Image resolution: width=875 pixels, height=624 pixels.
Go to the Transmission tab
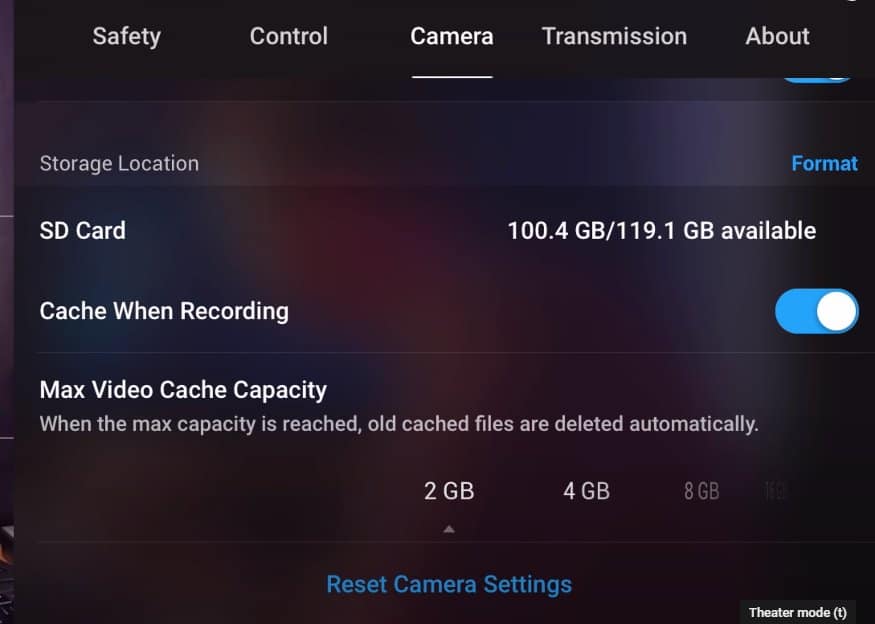point(614,36)
